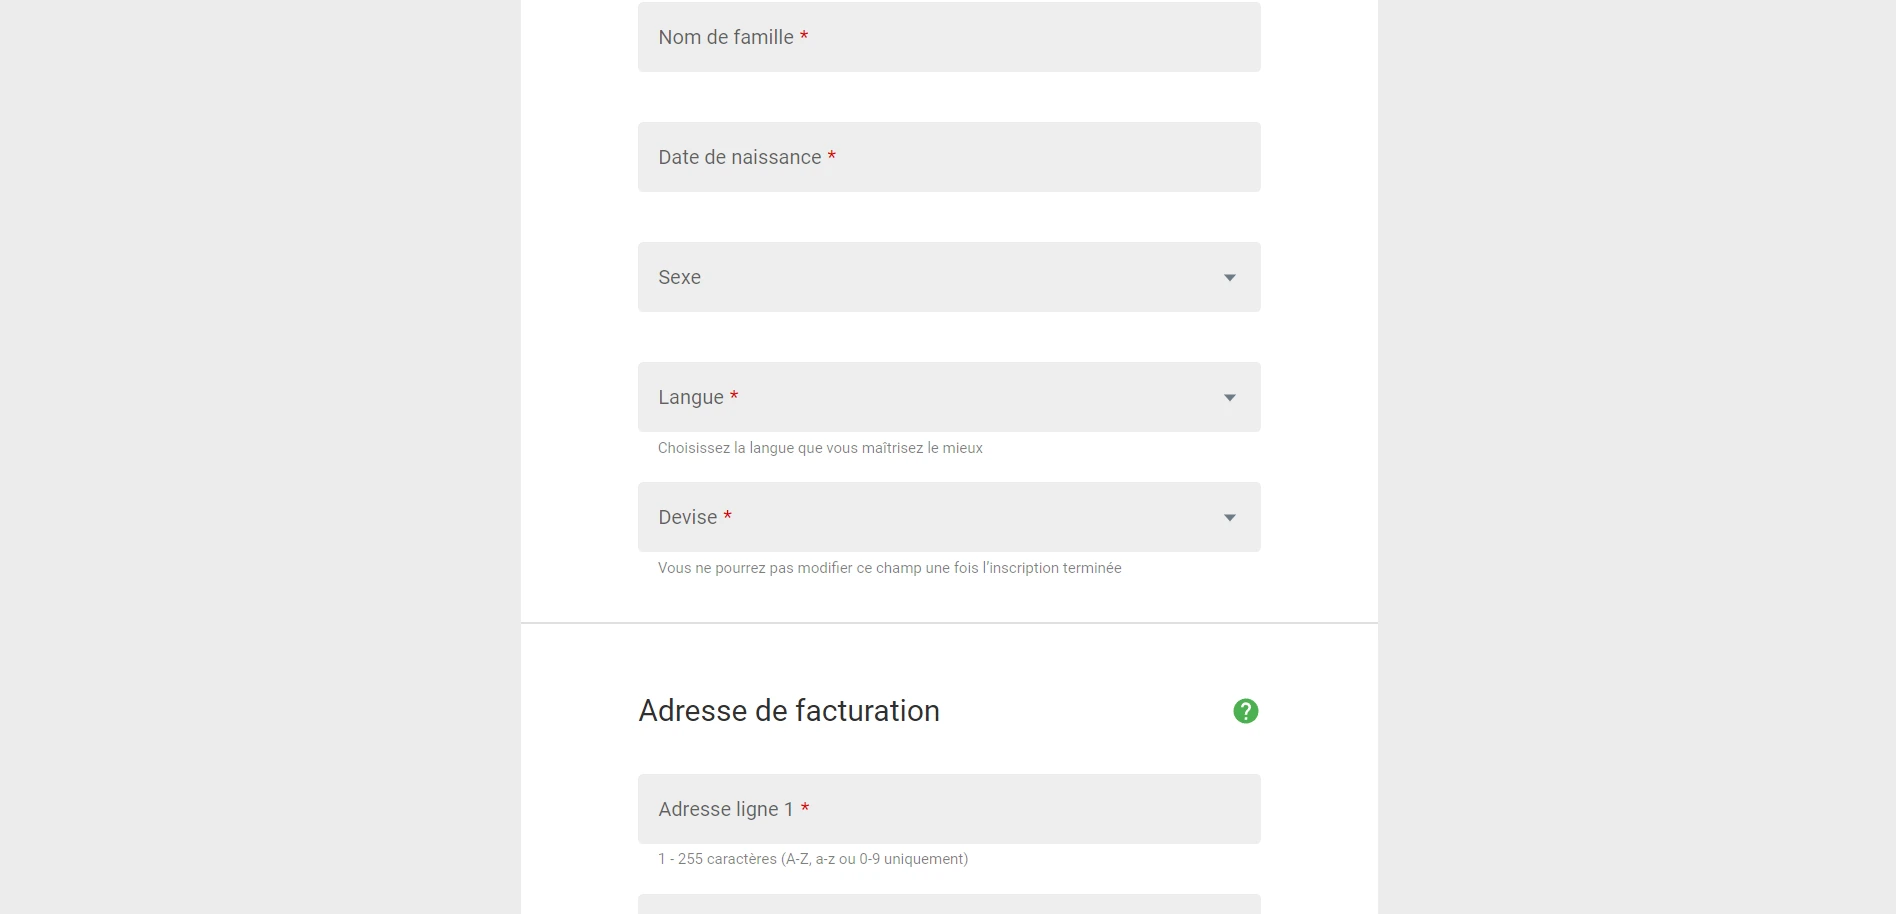Click the 1 - 255 caractères hint text
The image size is (1896, 914).
tap(813, 859)
